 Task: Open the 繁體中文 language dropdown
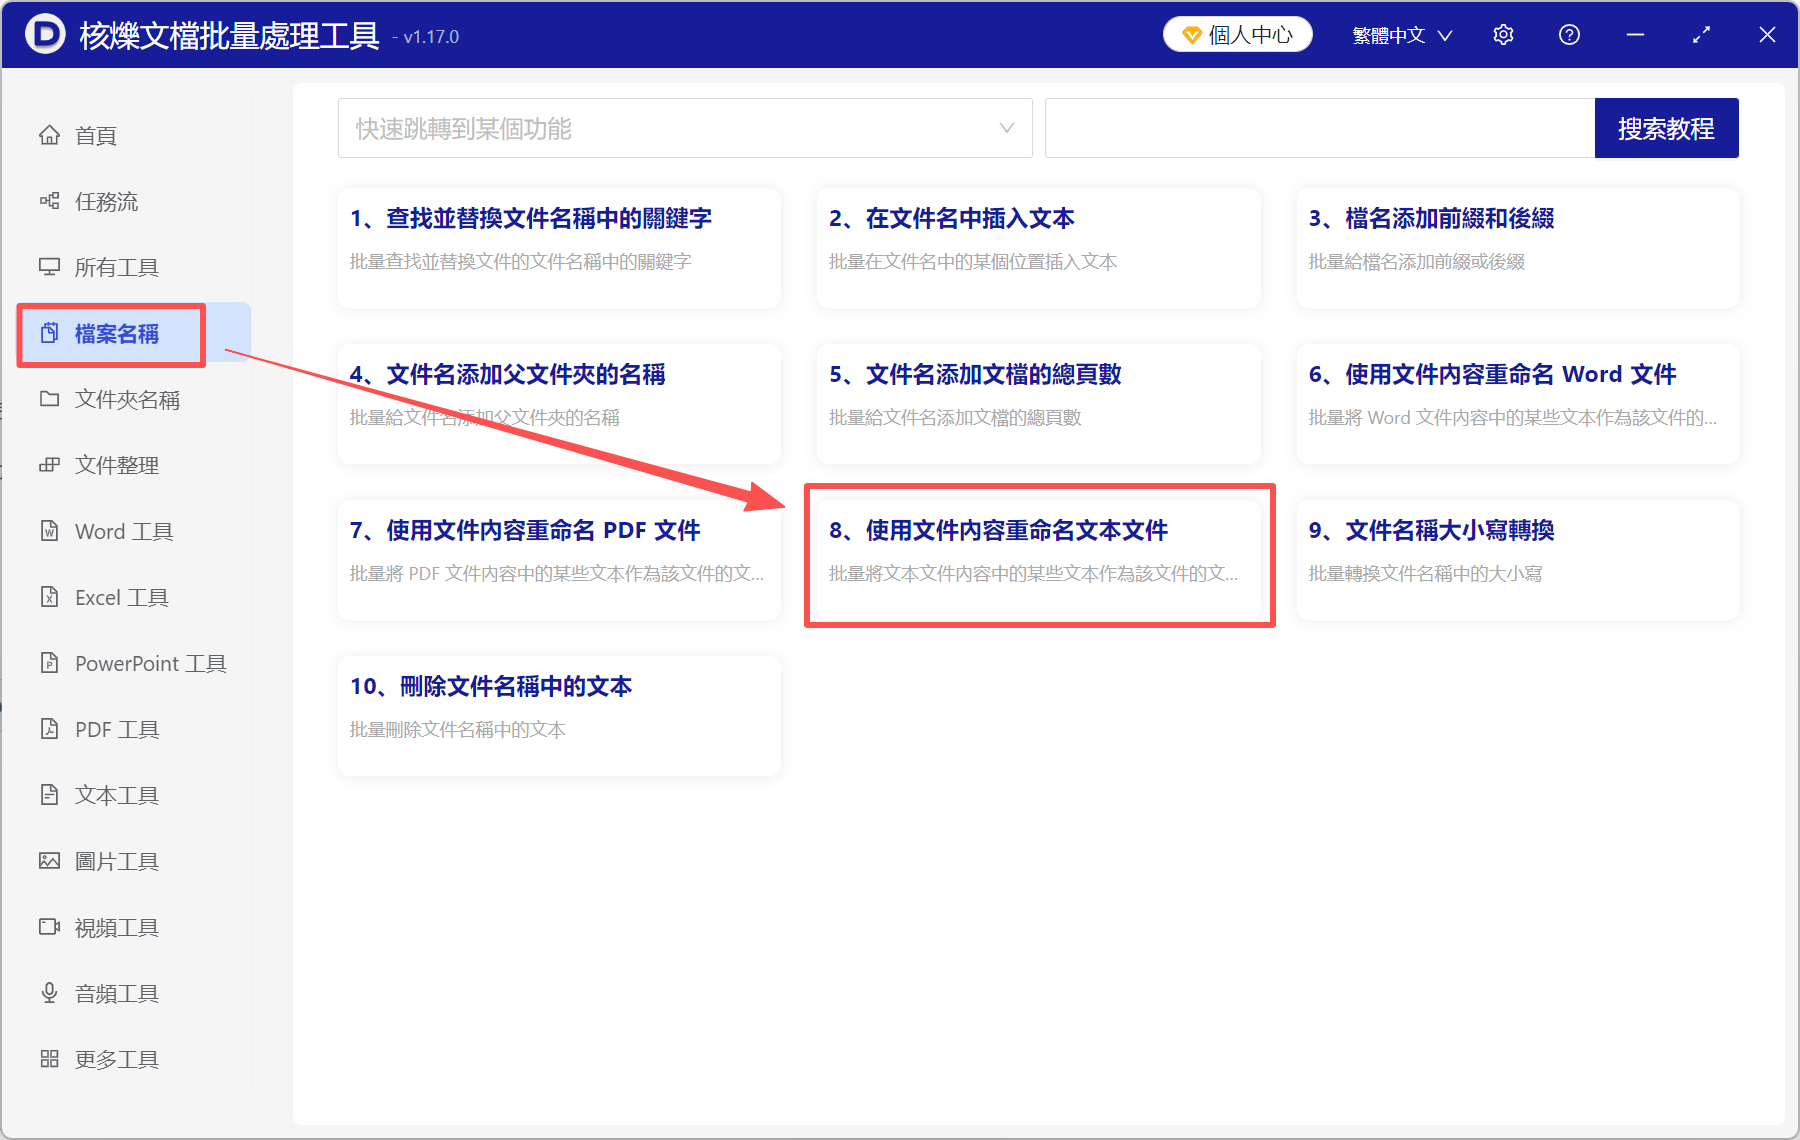tap(1399, 34)
